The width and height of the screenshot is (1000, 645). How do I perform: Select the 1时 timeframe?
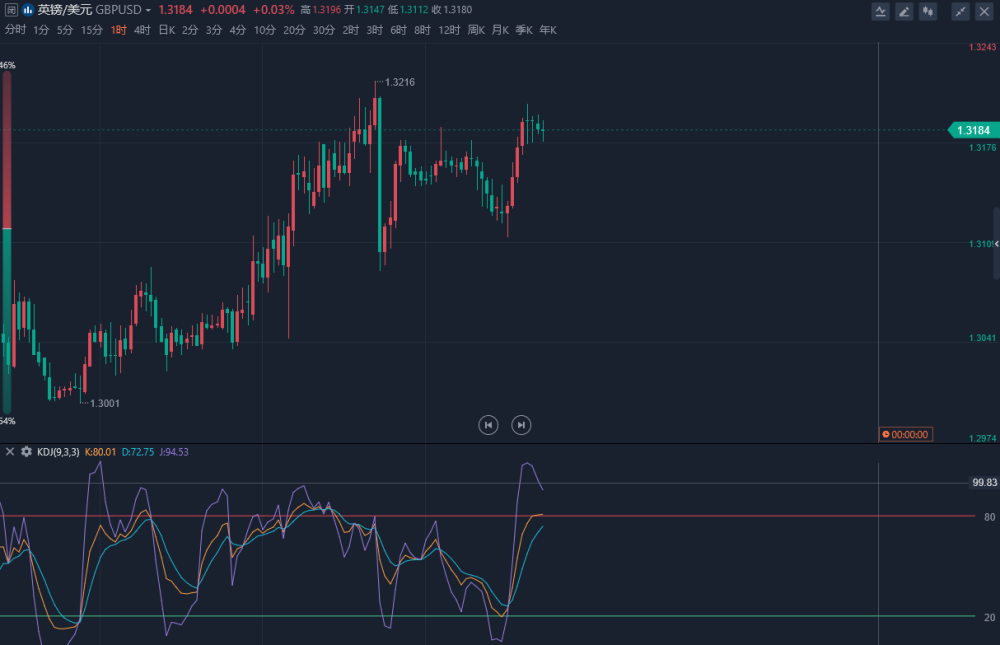(119, 30)
